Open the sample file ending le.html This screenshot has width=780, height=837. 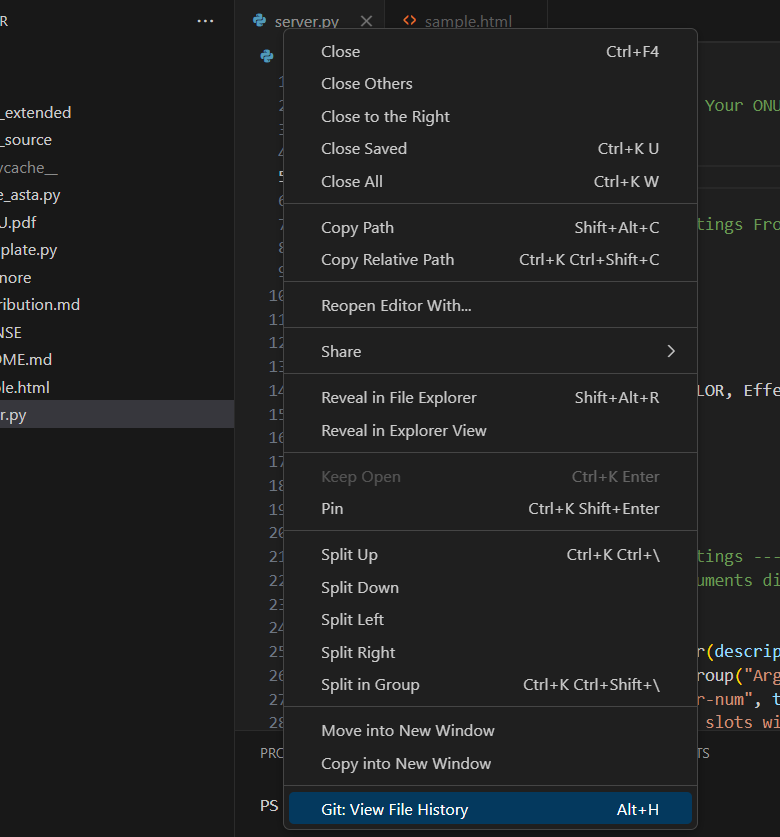(117, 388)
